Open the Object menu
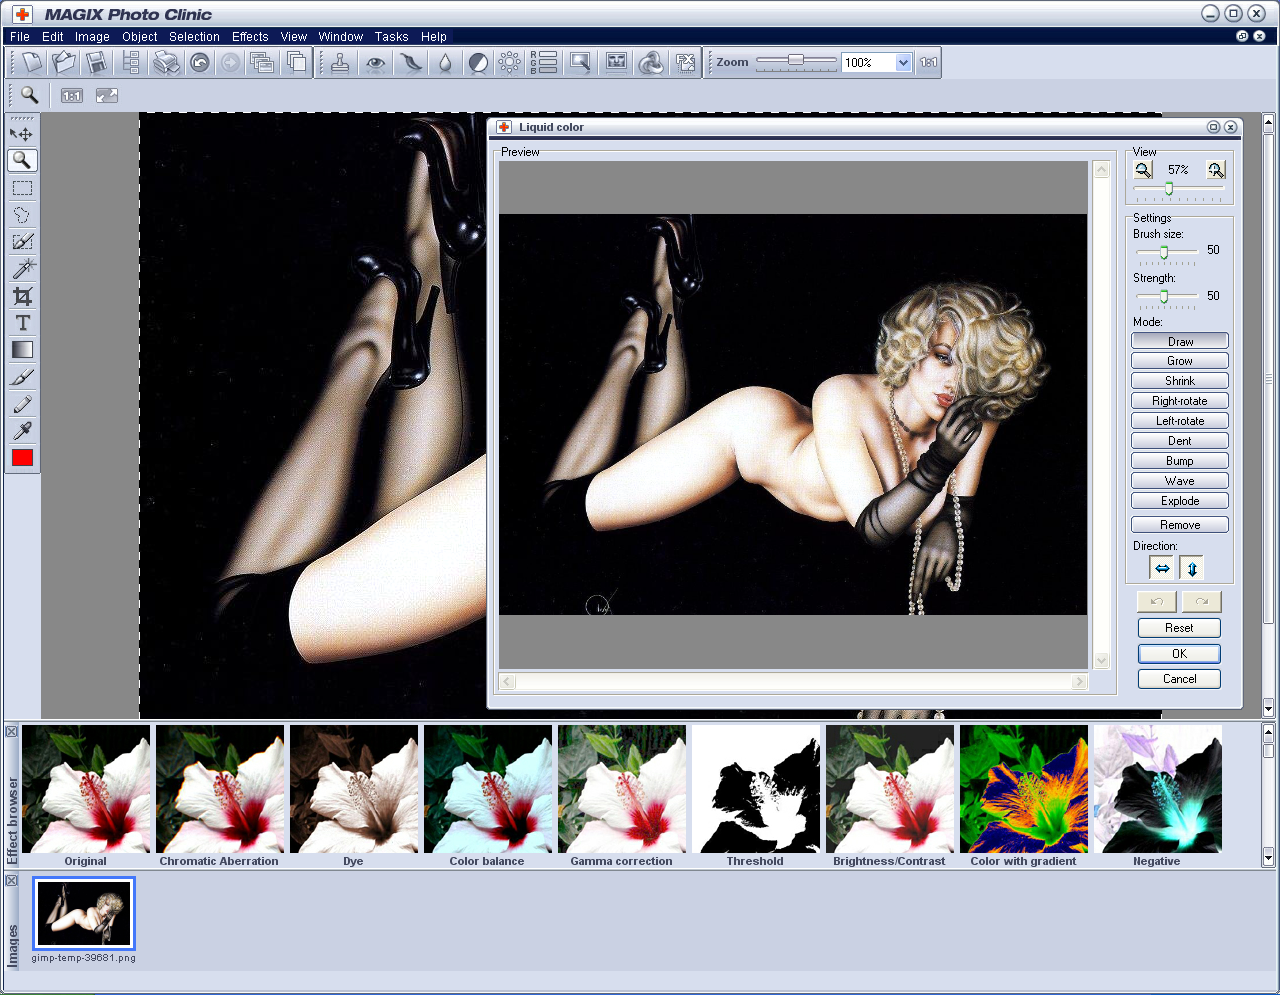 pyautogui.click(x=140, y=36)
